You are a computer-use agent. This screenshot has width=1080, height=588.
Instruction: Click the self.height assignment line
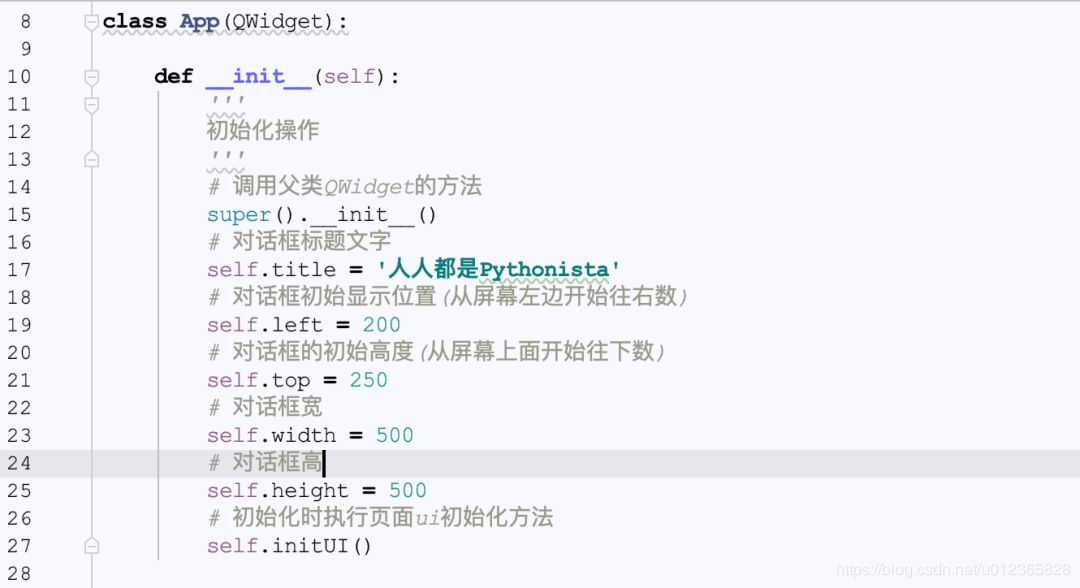point(316,491)
